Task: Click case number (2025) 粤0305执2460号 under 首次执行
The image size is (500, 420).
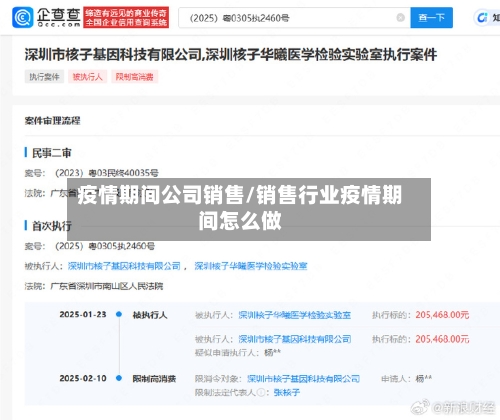Action: pos(105,246)
